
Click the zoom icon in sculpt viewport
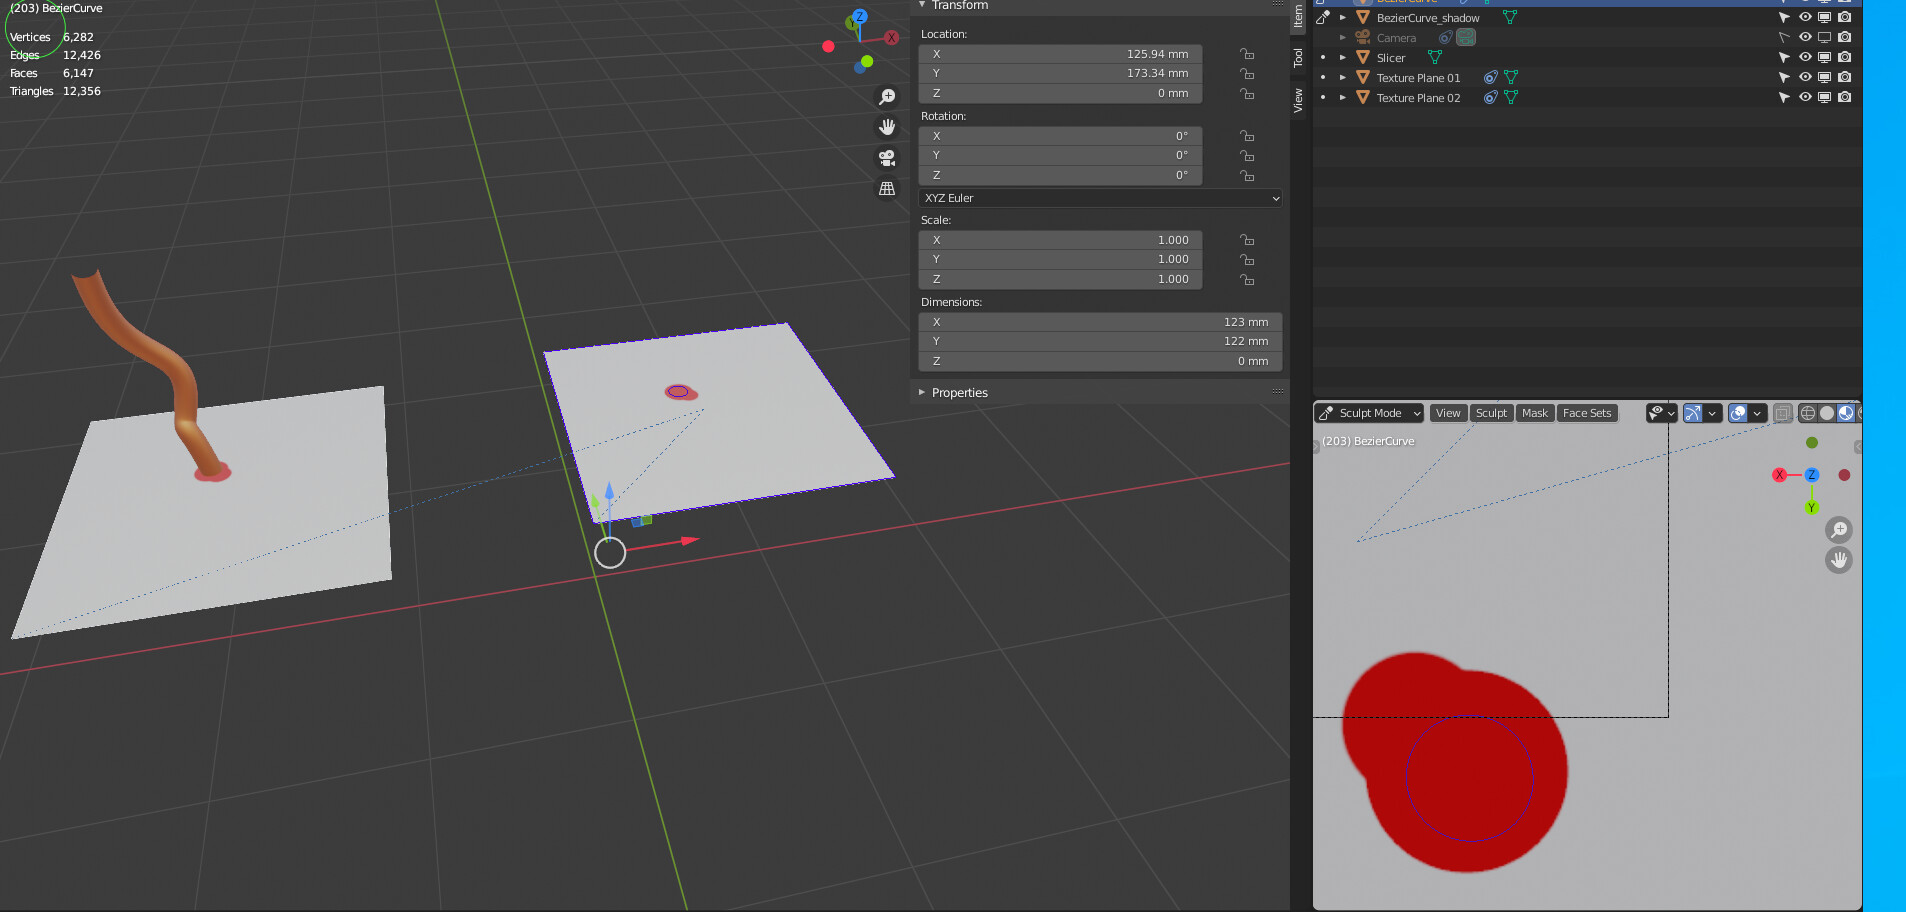1839,530
